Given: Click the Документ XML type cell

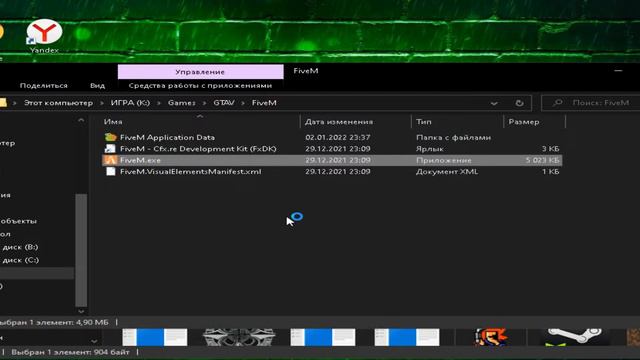Looking at the screenshot, I should [447, 171].
